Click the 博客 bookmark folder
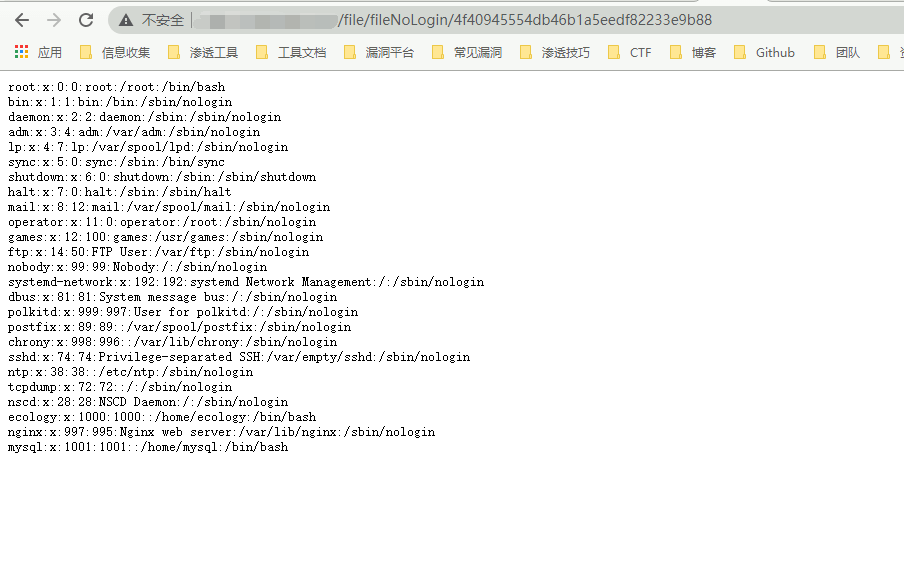Screen dimensions: 904x572 (x=693, y=52)
